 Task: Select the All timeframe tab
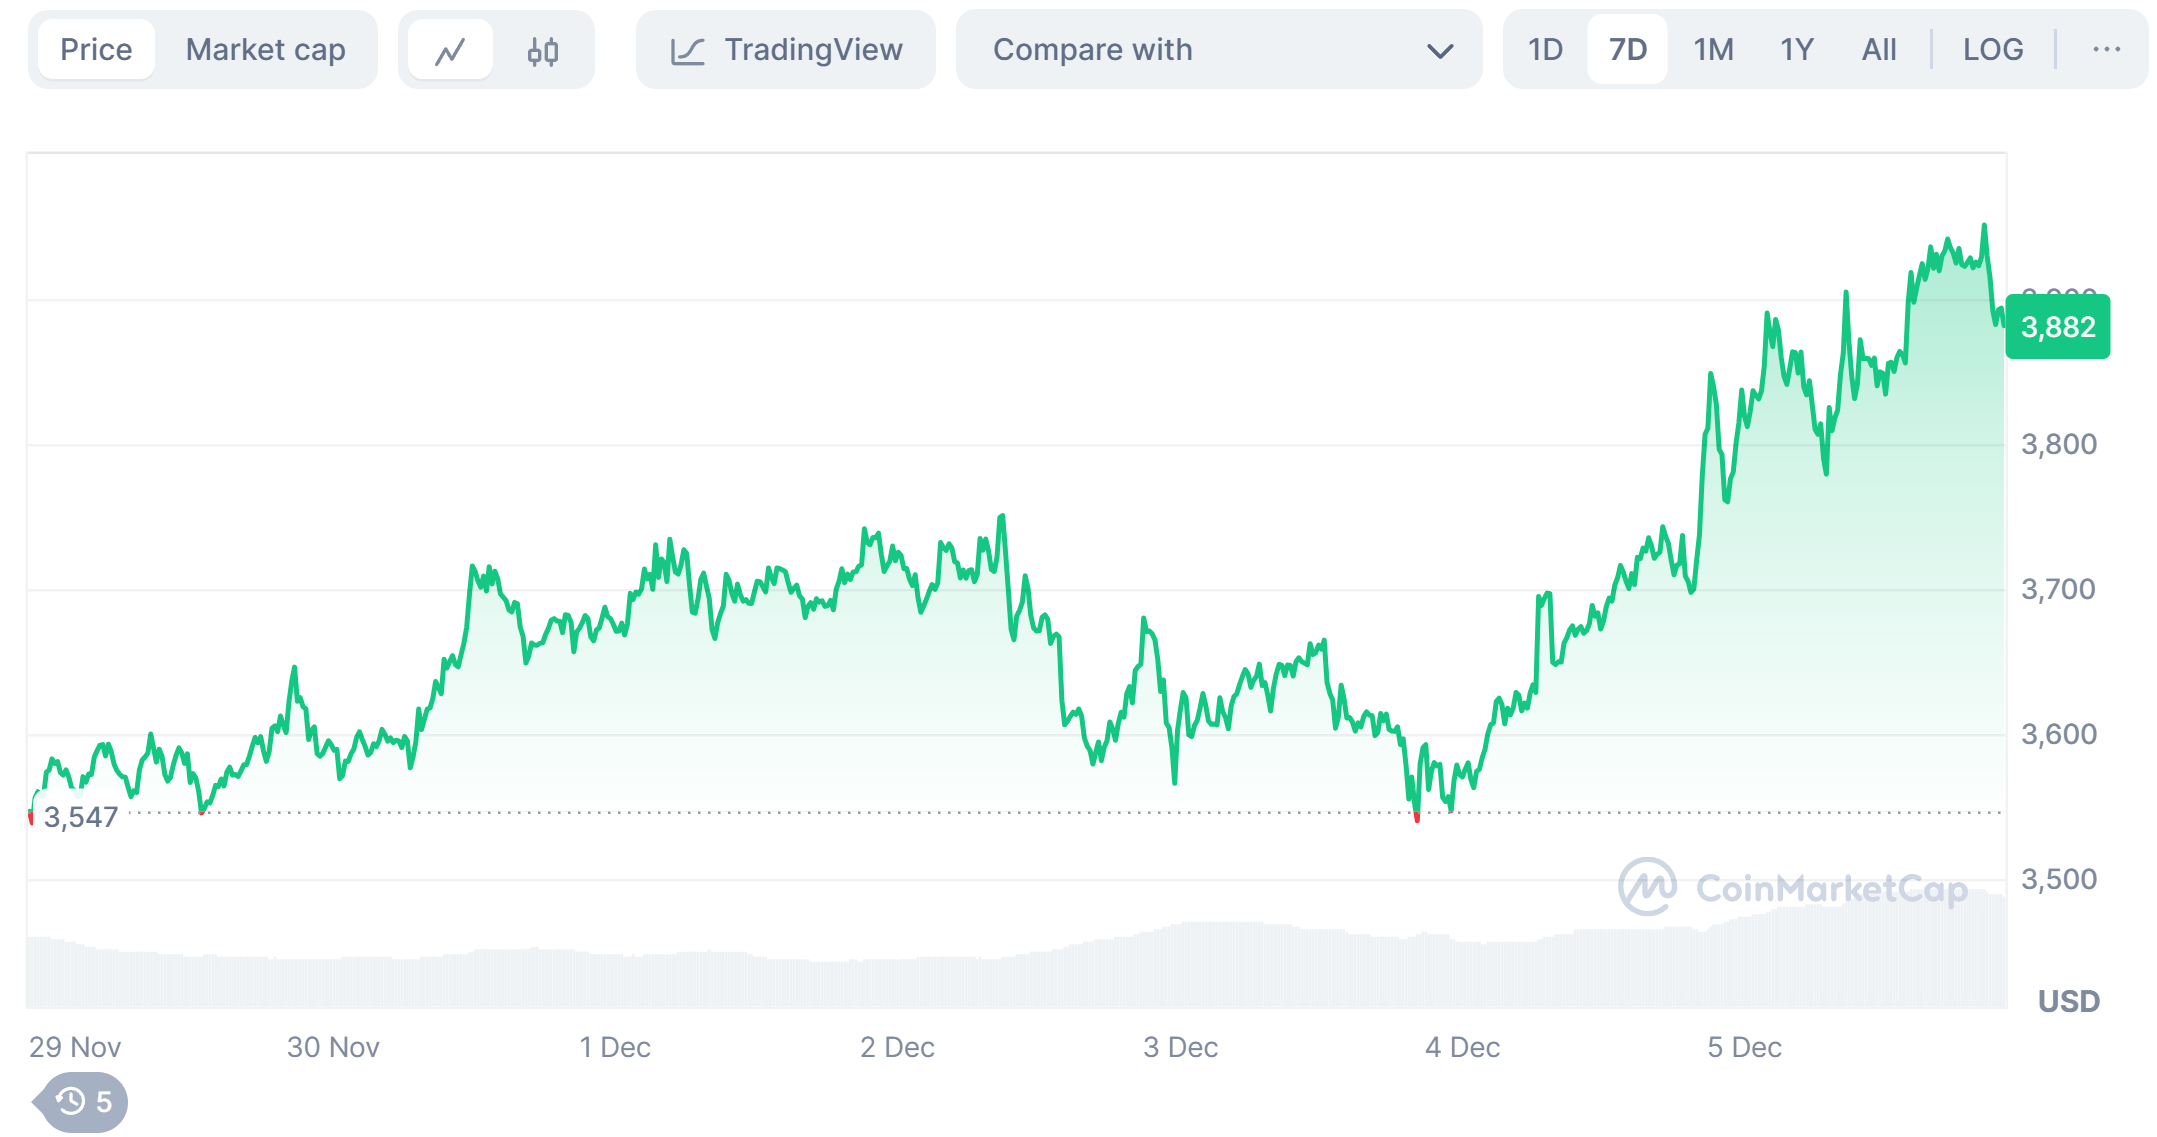pos(1878,48)
